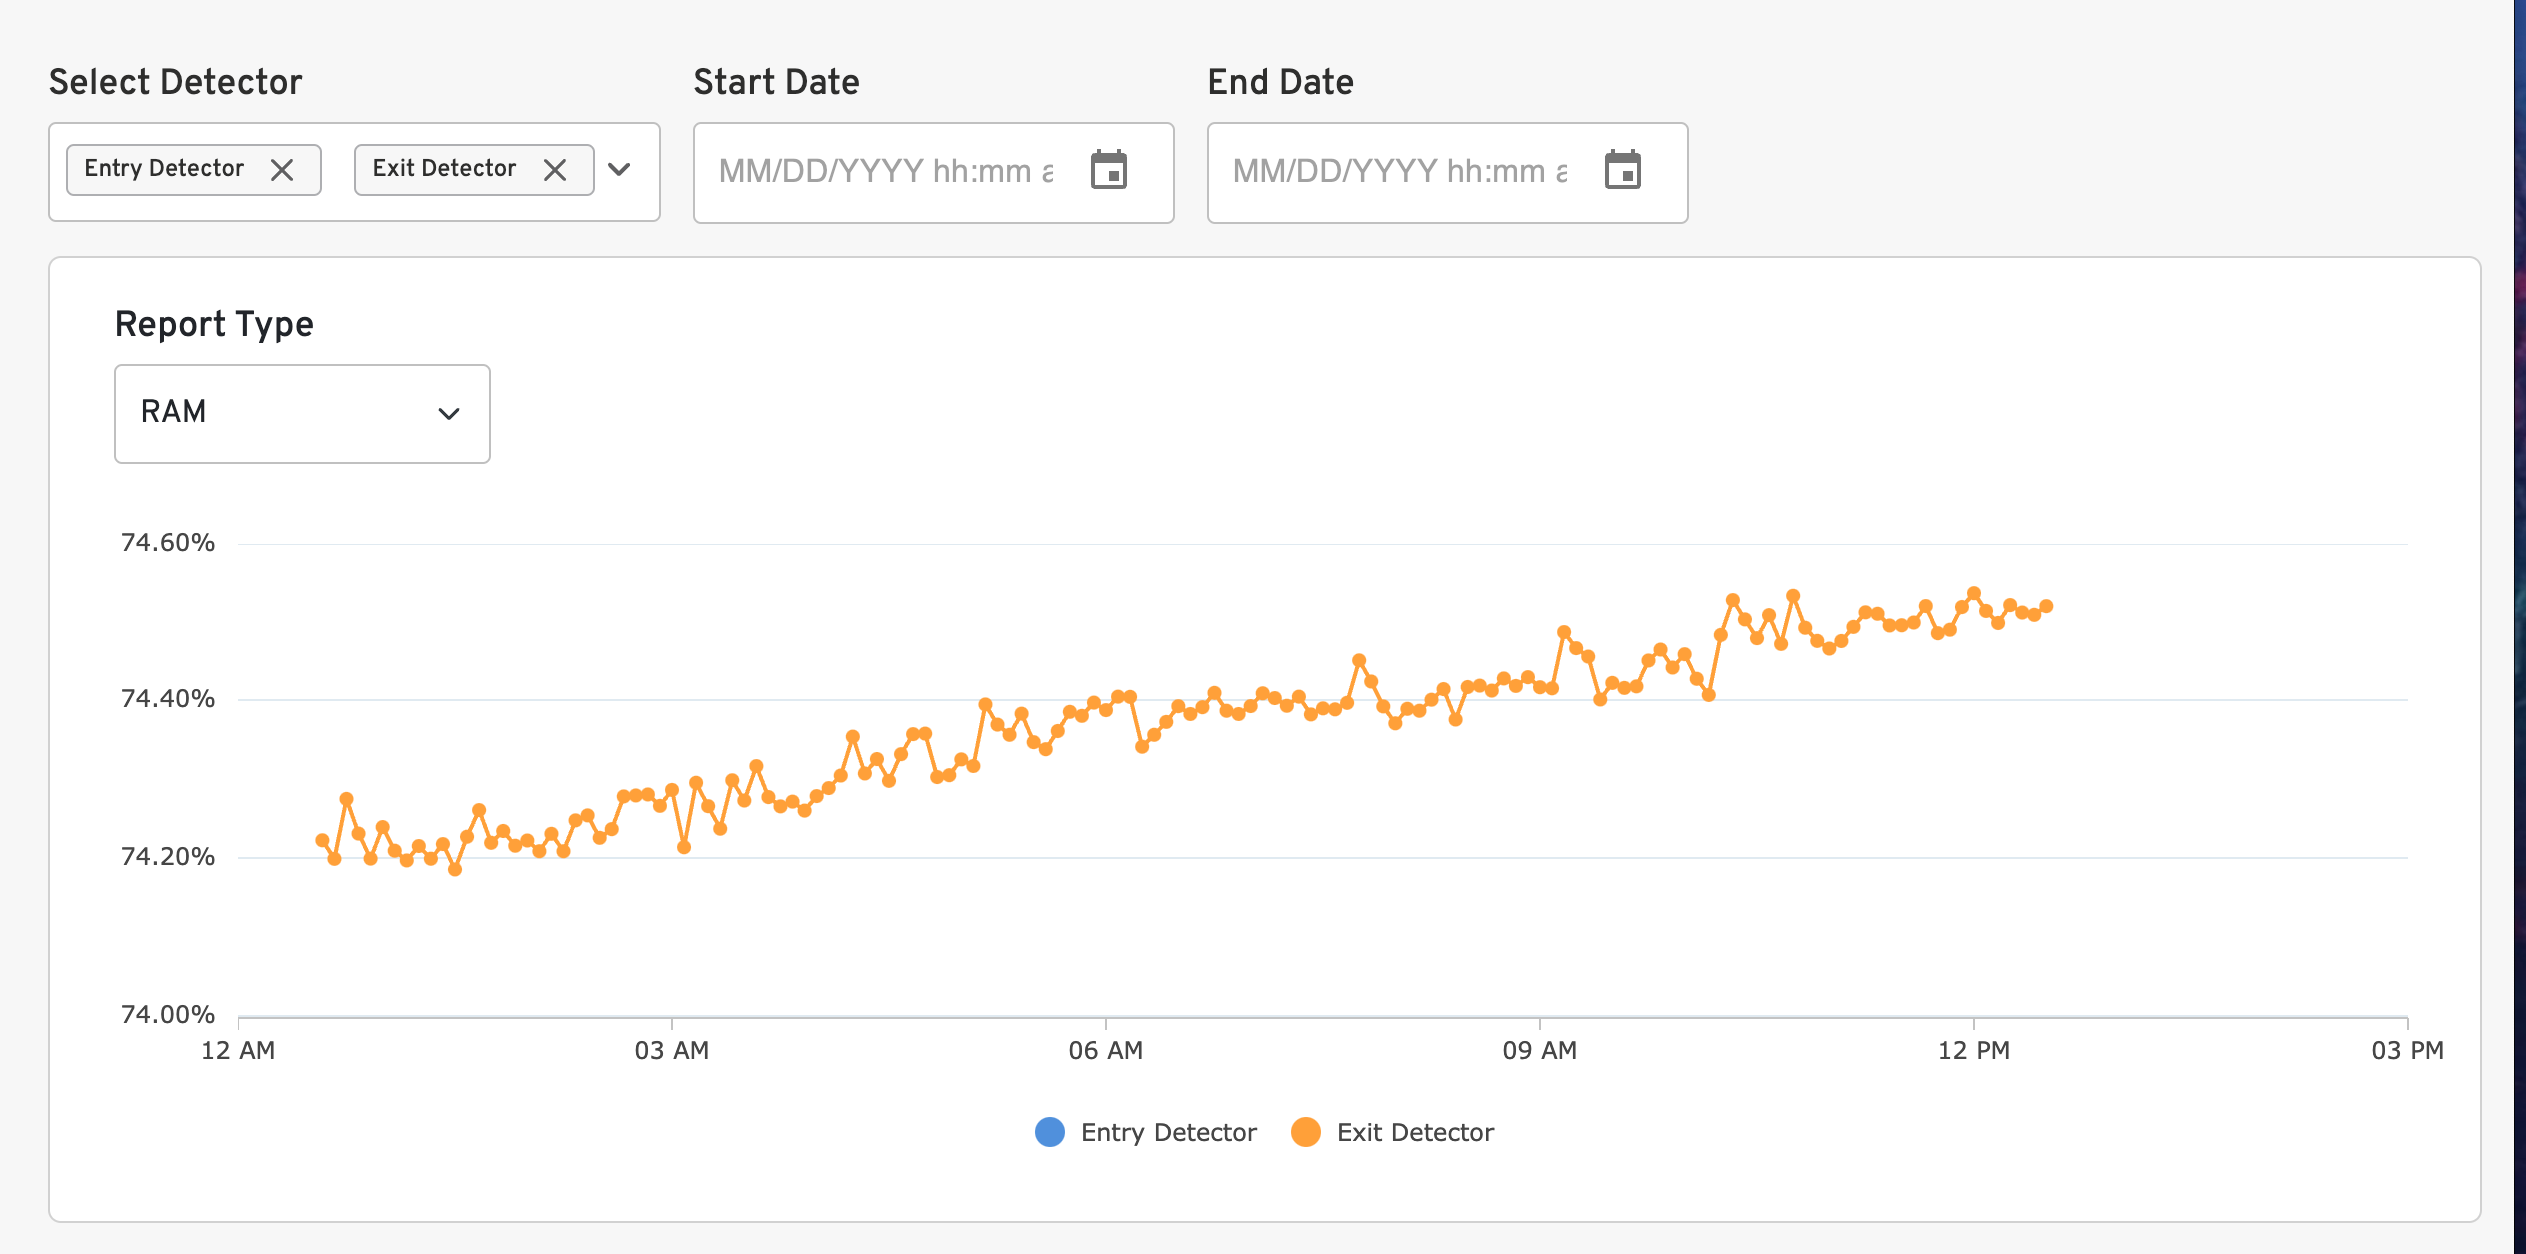The height and width of the screenshot is (1254, 2526).
Task: Focus the Start Date input field
Action: click(x=886, y=172)
